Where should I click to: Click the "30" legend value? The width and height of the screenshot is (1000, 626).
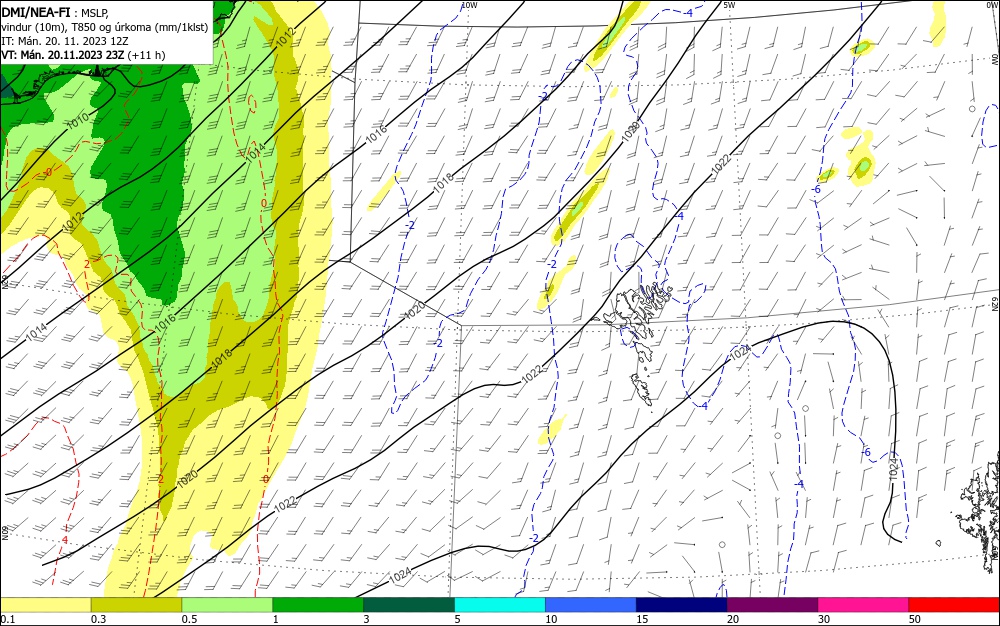click(824, 620)
